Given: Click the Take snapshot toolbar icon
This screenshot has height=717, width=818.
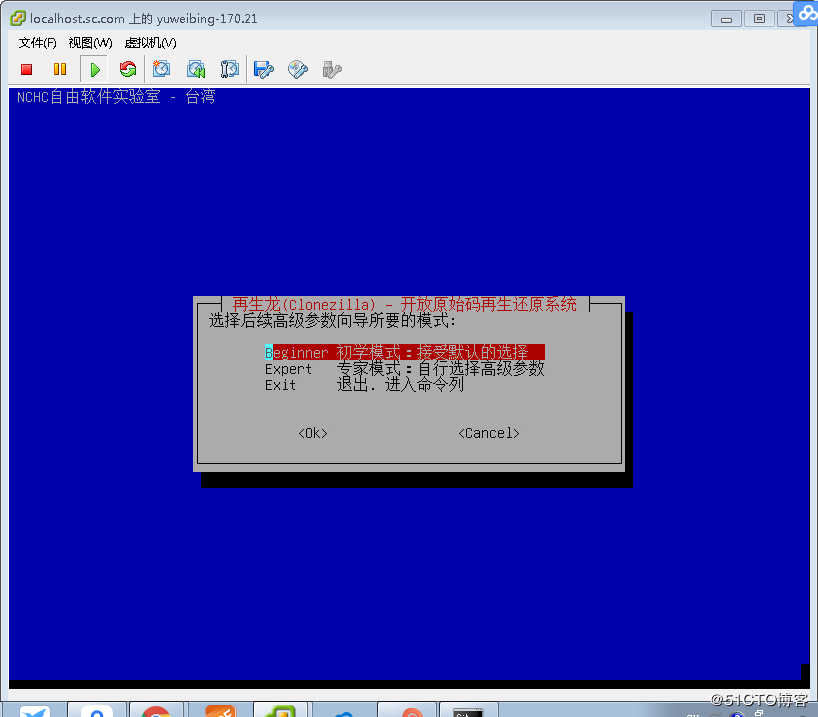Looking at the screenshot, I should point(161,69).
